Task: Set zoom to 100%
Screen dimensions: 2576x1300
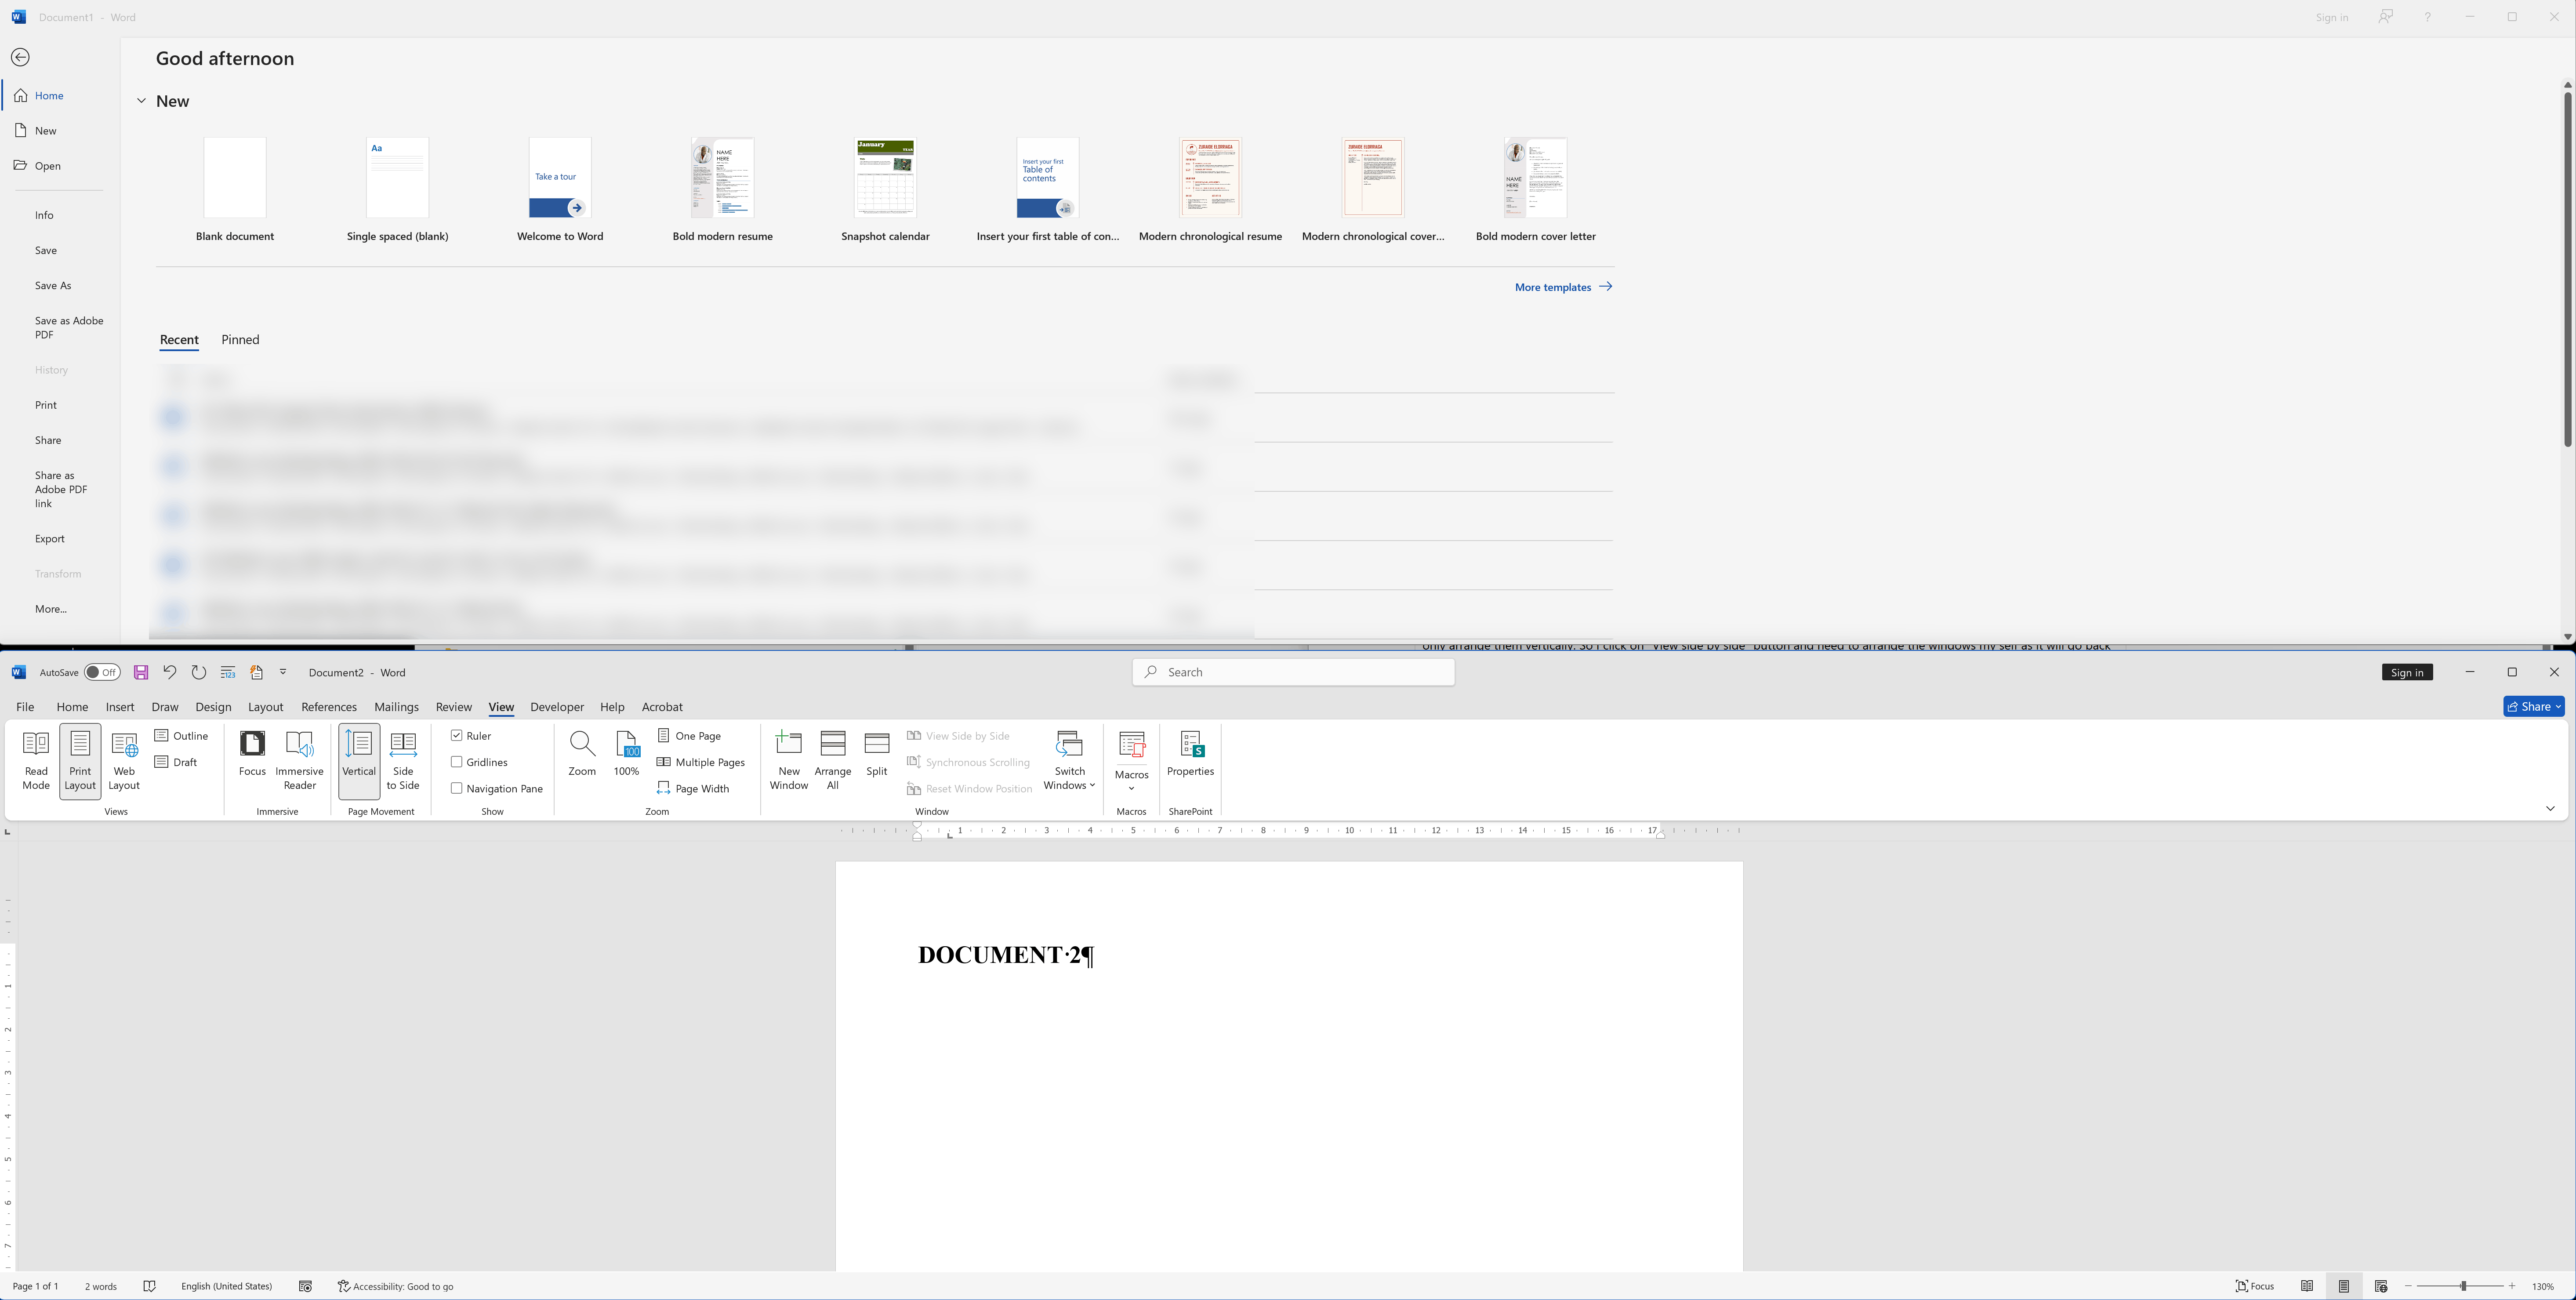Action: click(627, 755)
